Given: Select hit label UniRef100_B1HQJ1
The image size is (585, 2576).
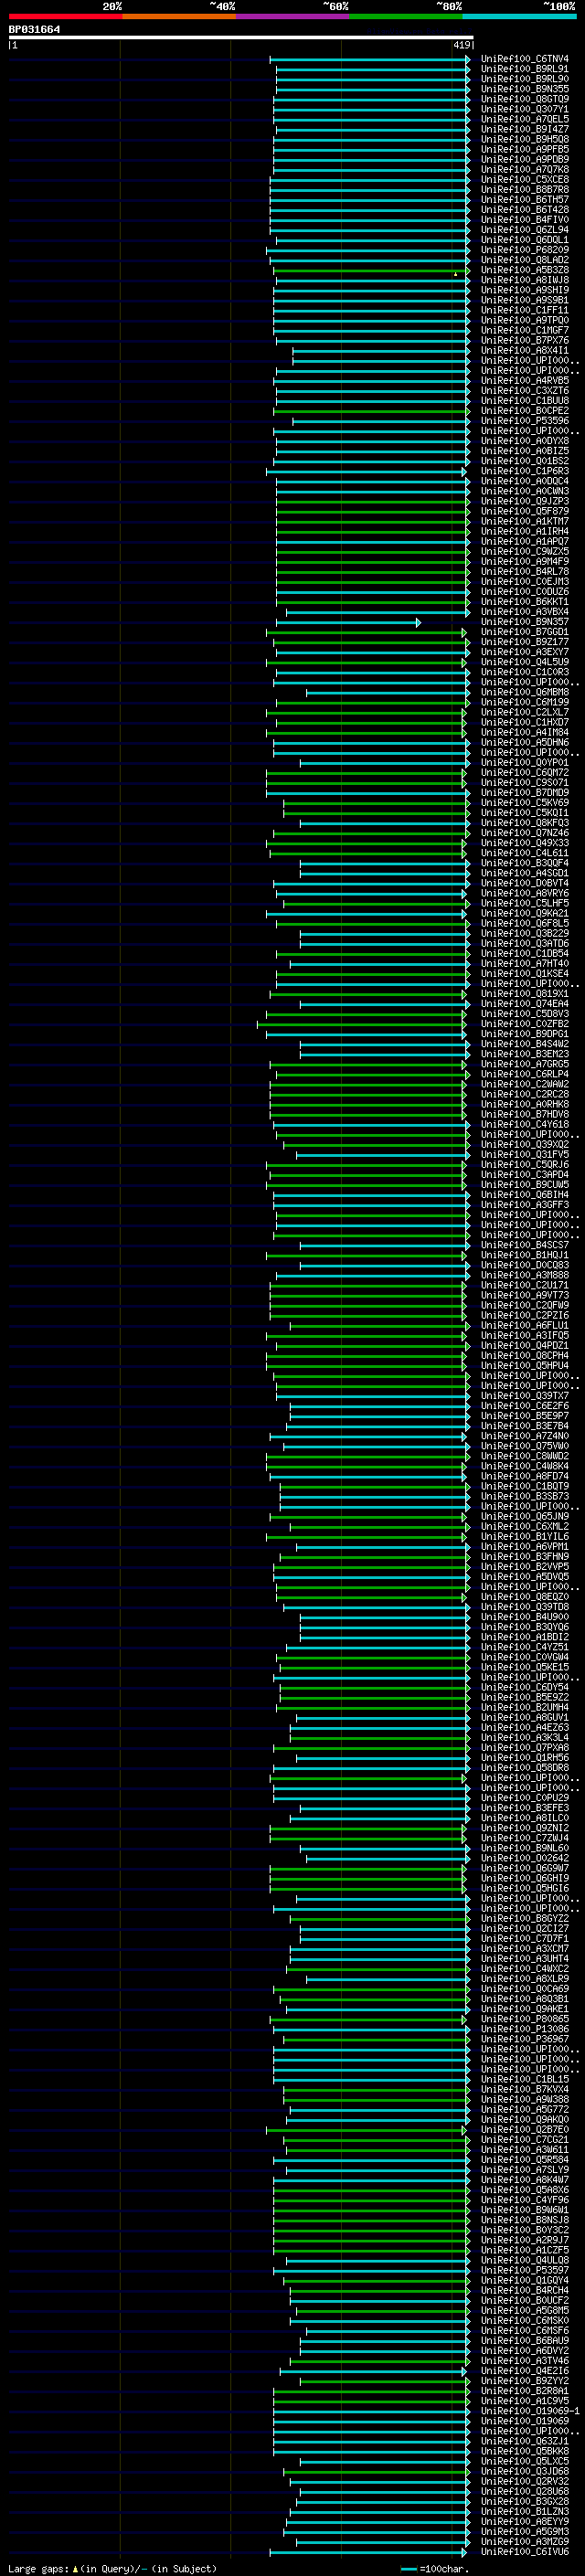Looking at the screenshot, I should pyautogui.click(x=524, y=1255).
